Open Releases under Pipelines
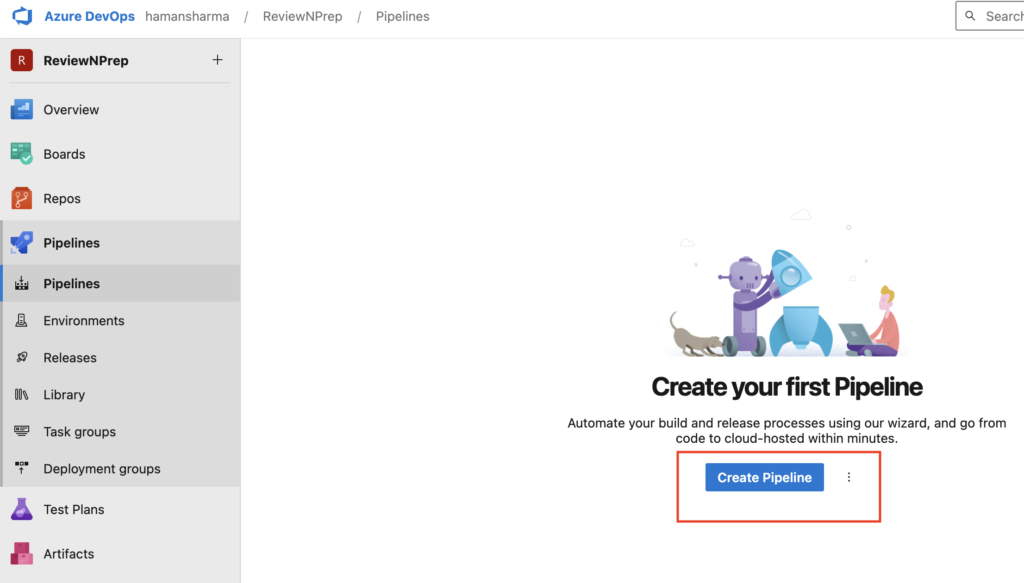Image resolution: width=1024 pixels, height=583 pixels. pyautogui.click(x=70, y=358)
